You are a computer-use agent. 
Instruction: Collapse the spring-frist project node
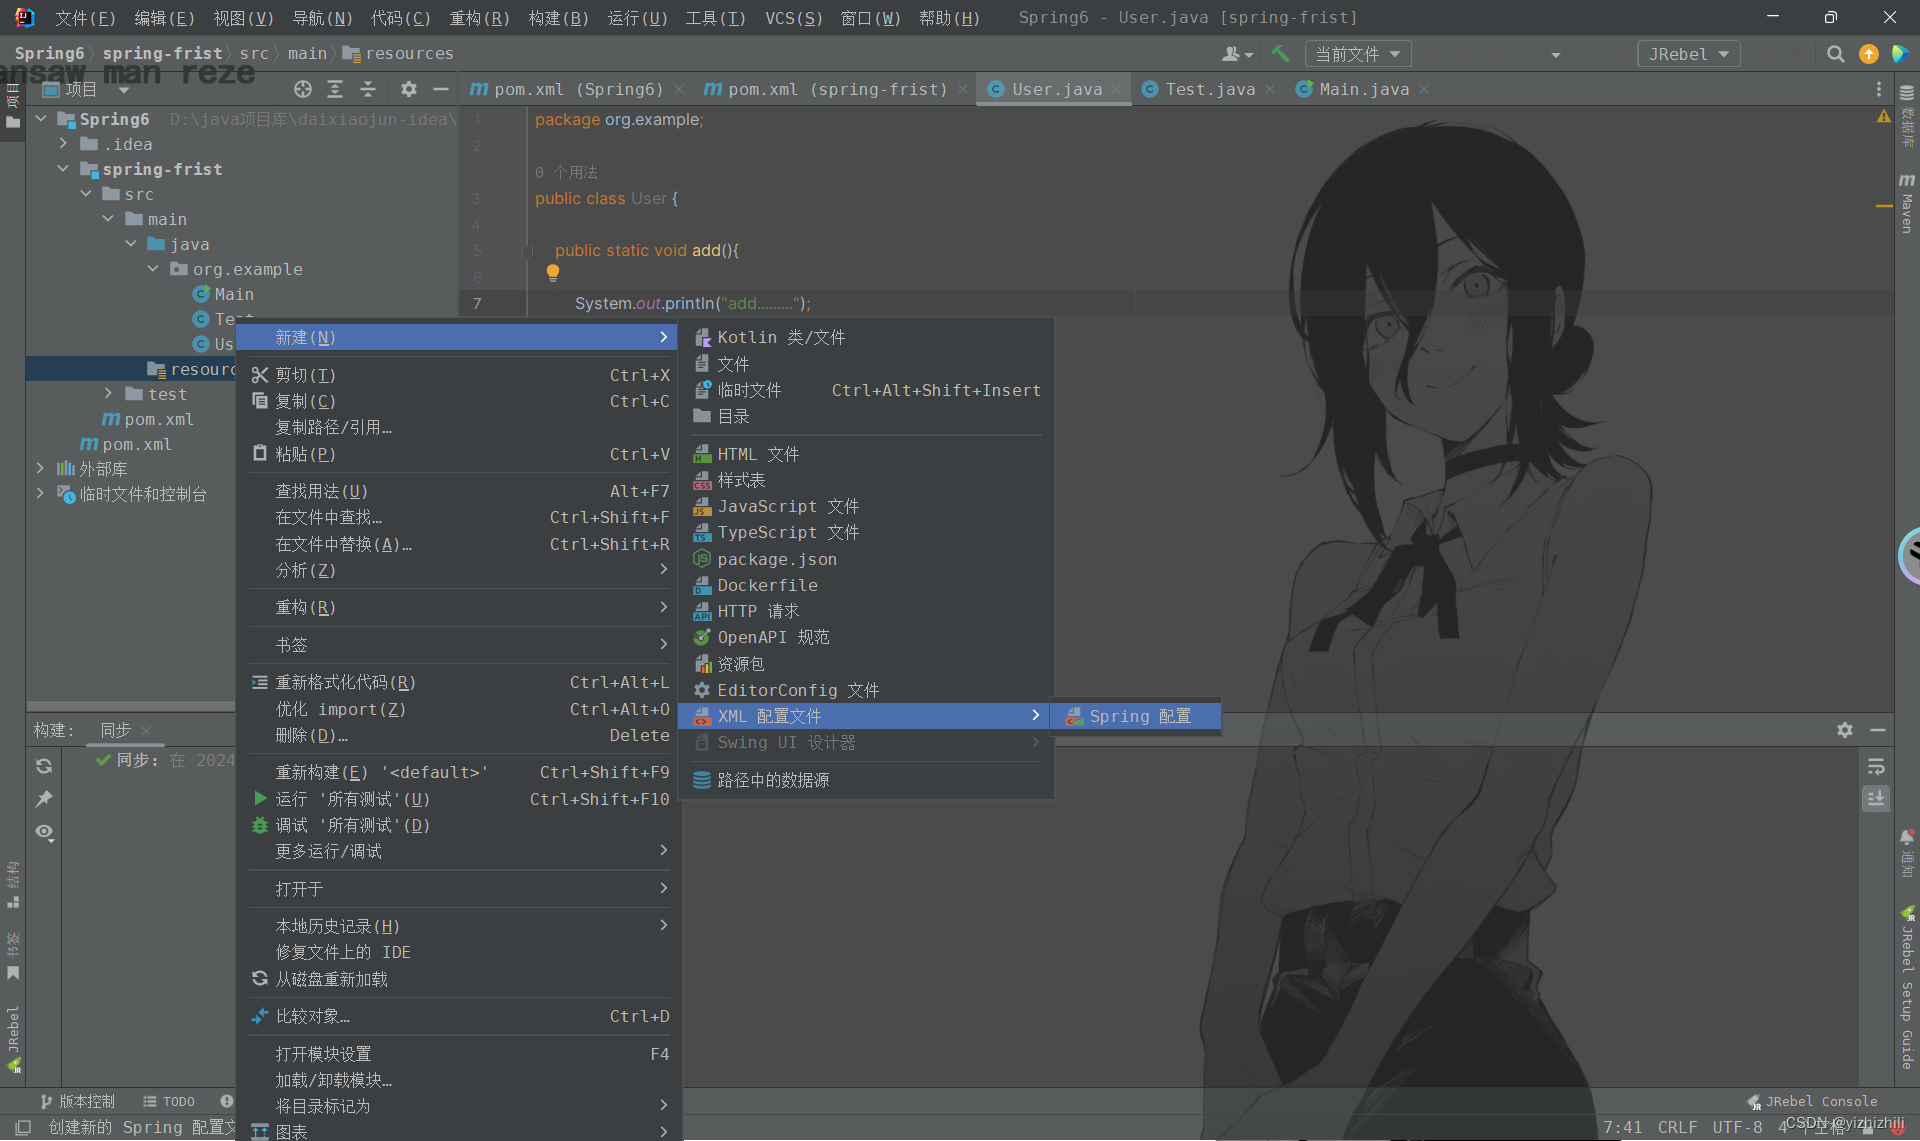(63, 169)
